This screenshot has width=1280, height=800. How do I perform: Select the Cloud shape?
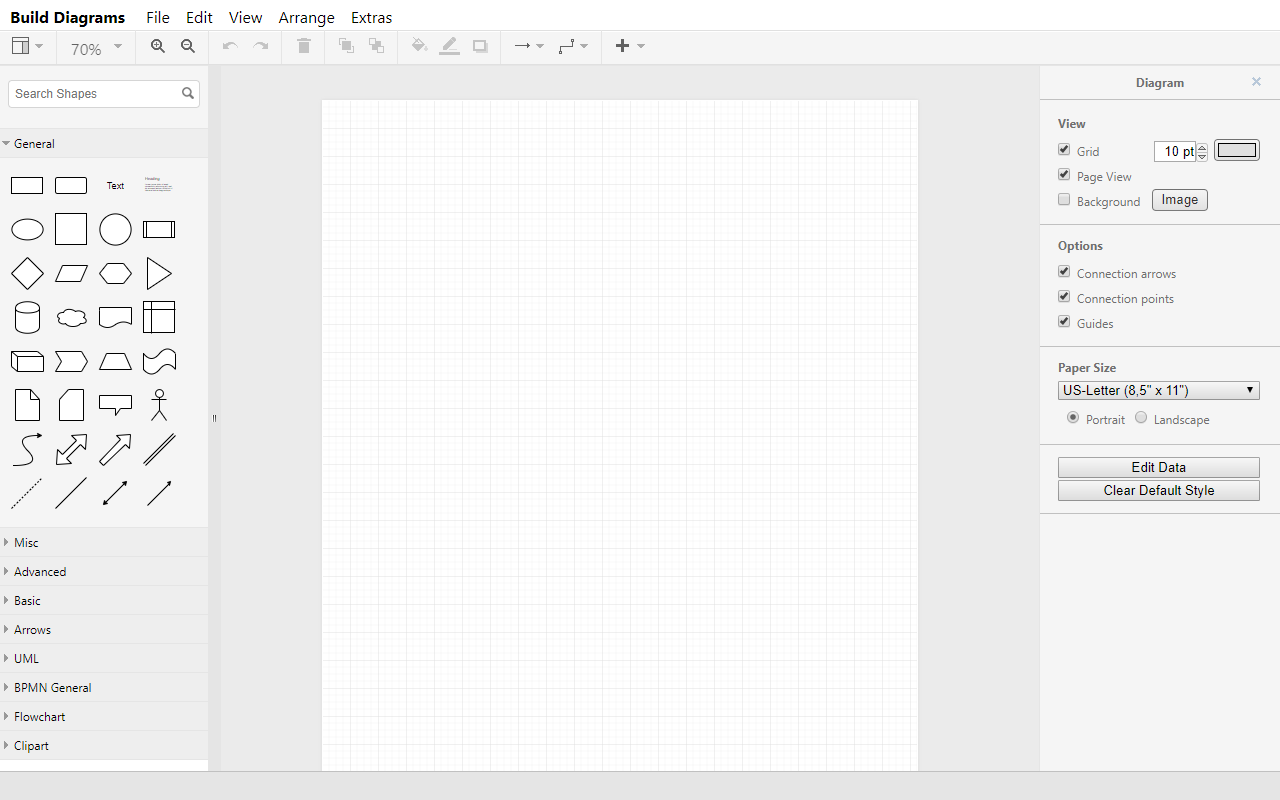click(x=71, y=318)
